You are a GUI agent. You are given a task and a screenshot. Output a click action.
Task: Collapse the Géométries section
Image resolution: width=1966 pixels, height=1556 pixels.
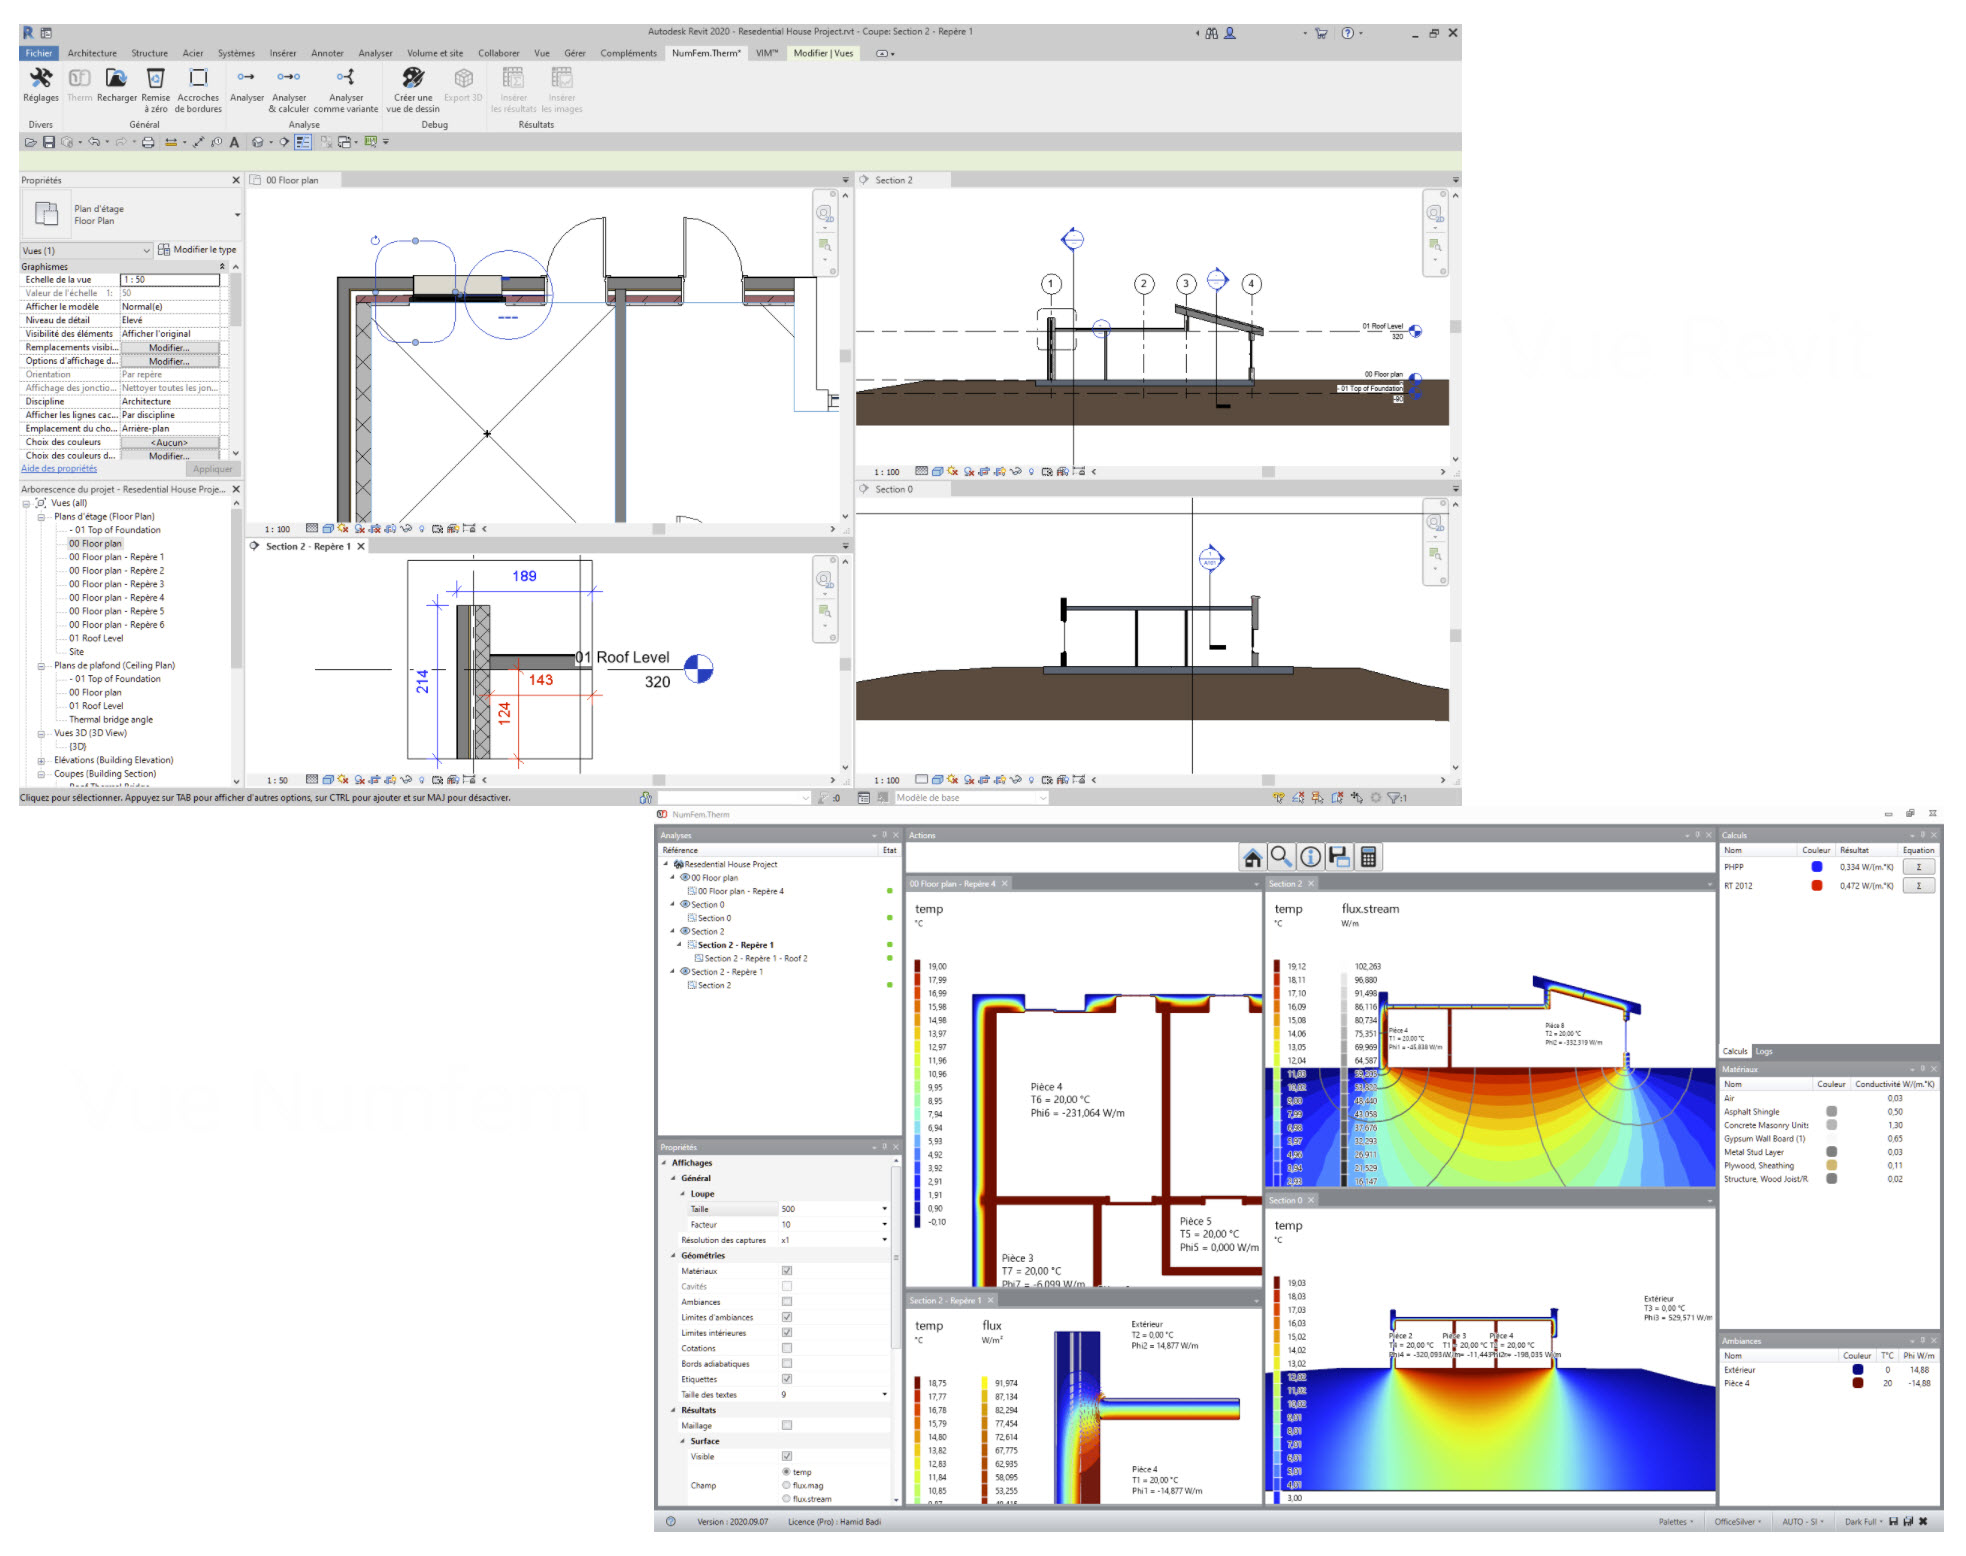click(x=673, y=1256)
